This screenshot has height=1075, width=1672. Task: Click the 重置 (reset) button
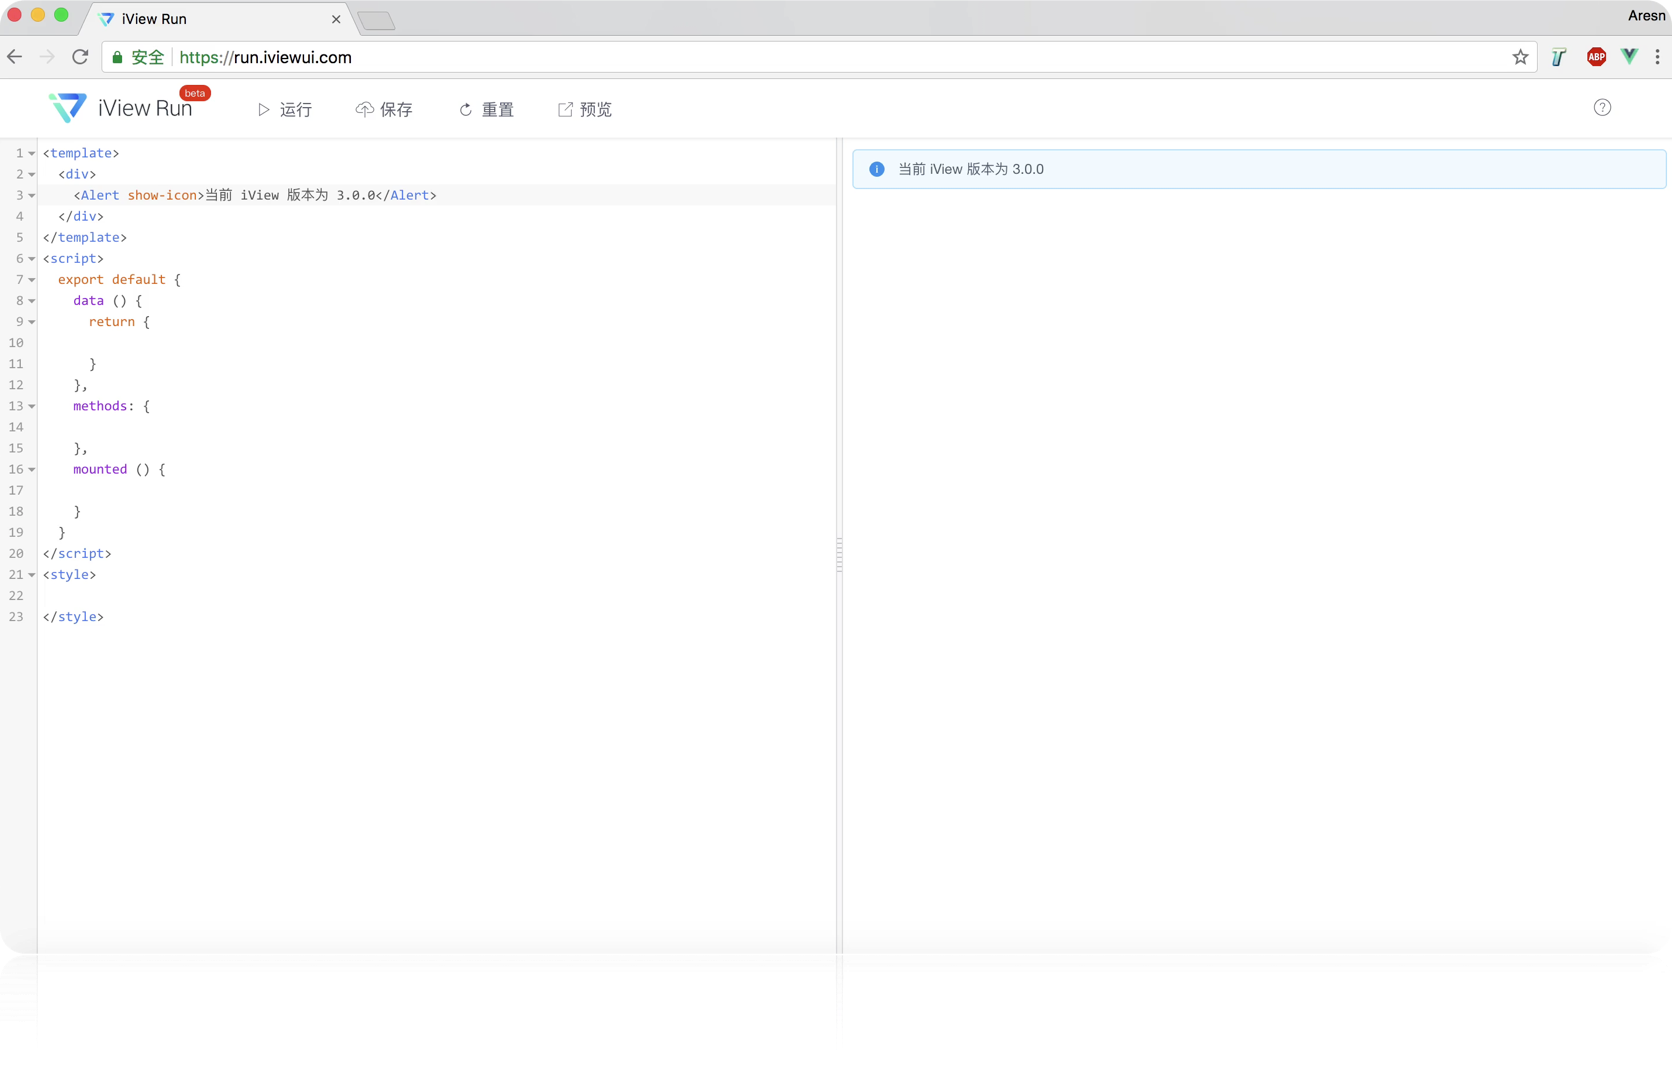(486, 109)
